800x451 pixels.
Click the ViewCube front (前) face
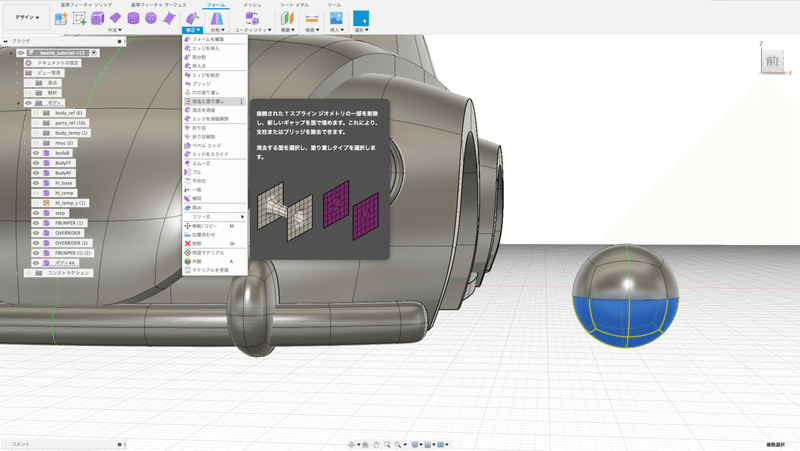tap(771, 62)
